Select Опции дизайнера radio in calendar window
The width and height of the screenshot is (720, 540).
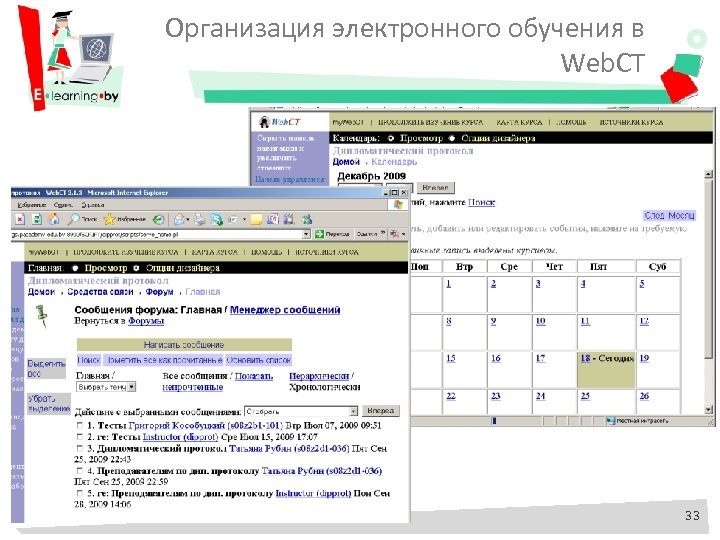pyautogui.click(x=452, y=138)
